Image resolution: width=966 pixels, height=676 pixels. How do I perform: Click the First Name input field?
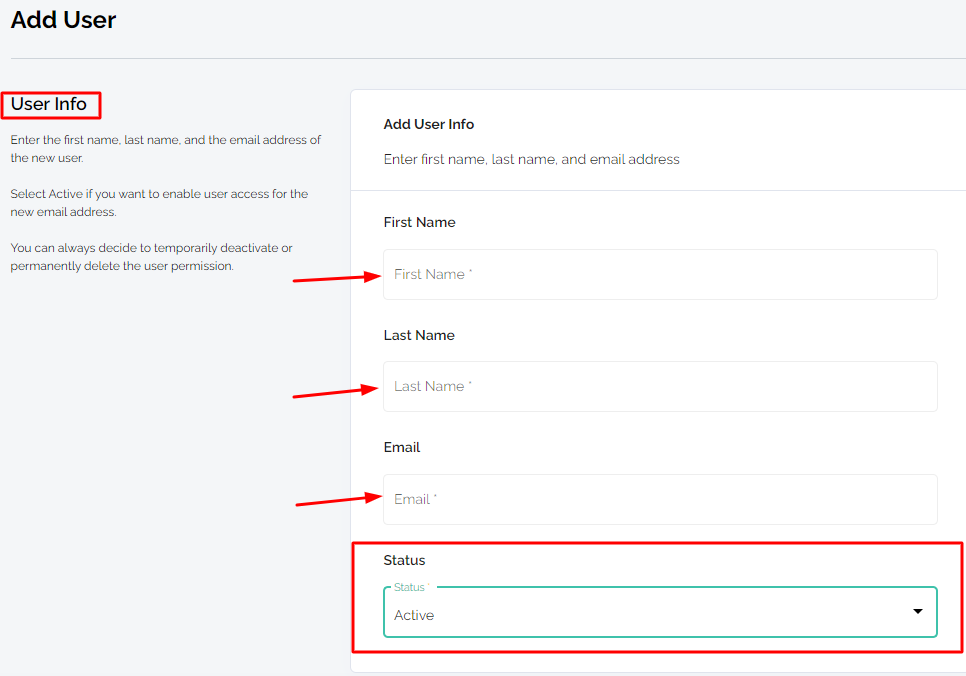pos(660,274)
